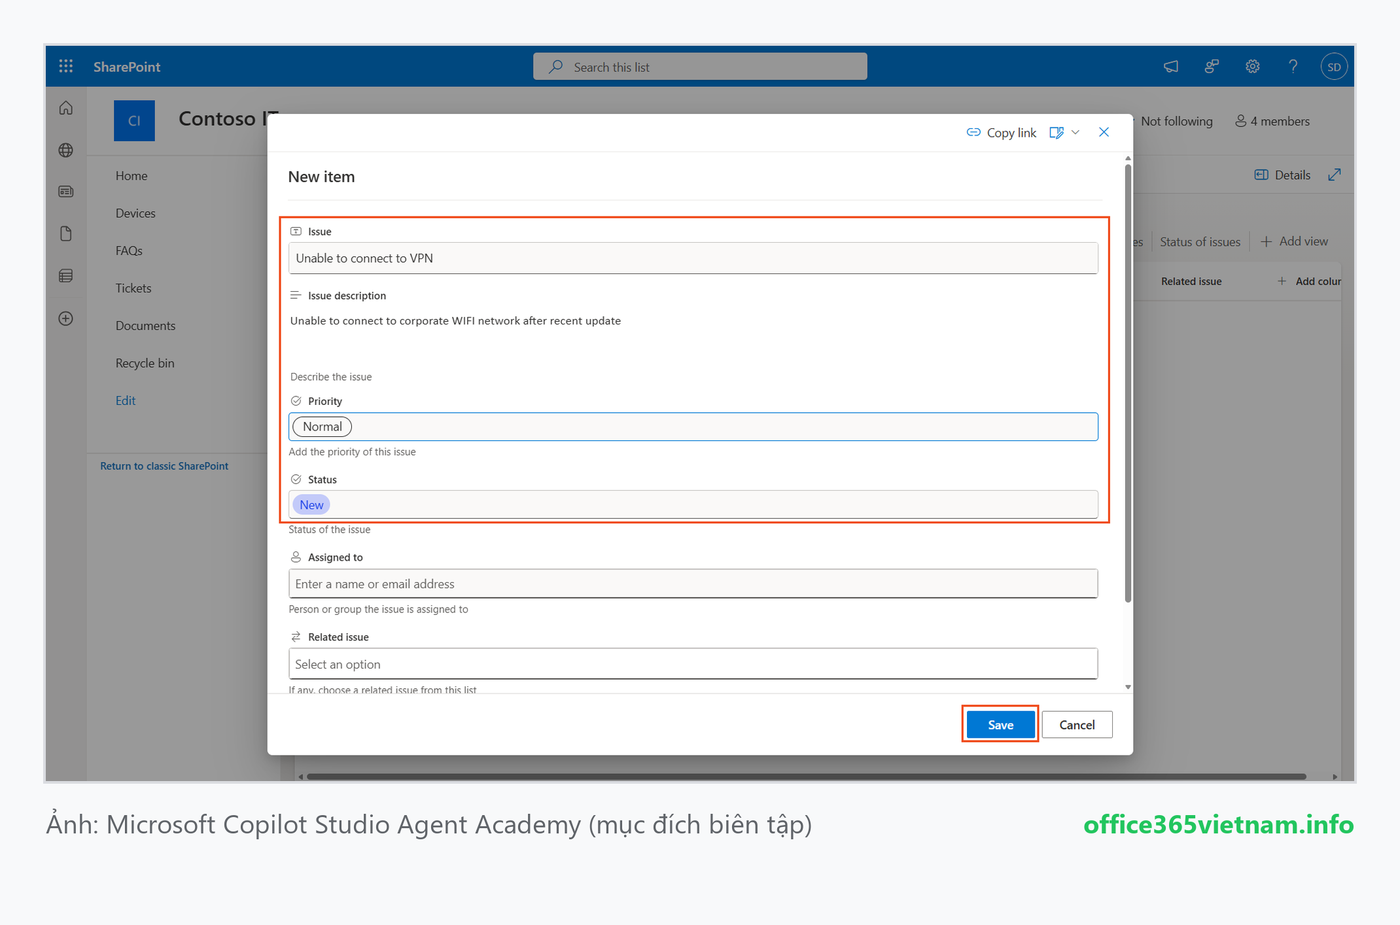Click the create plus icon in rail
1400x925 pixels.
click(x=66, y=319)
